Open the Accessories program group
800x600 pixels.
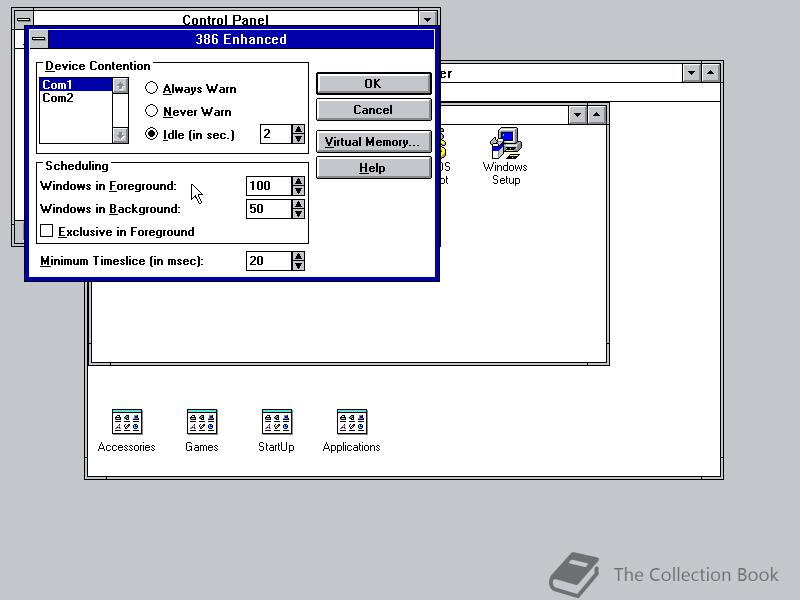point(127,431)
